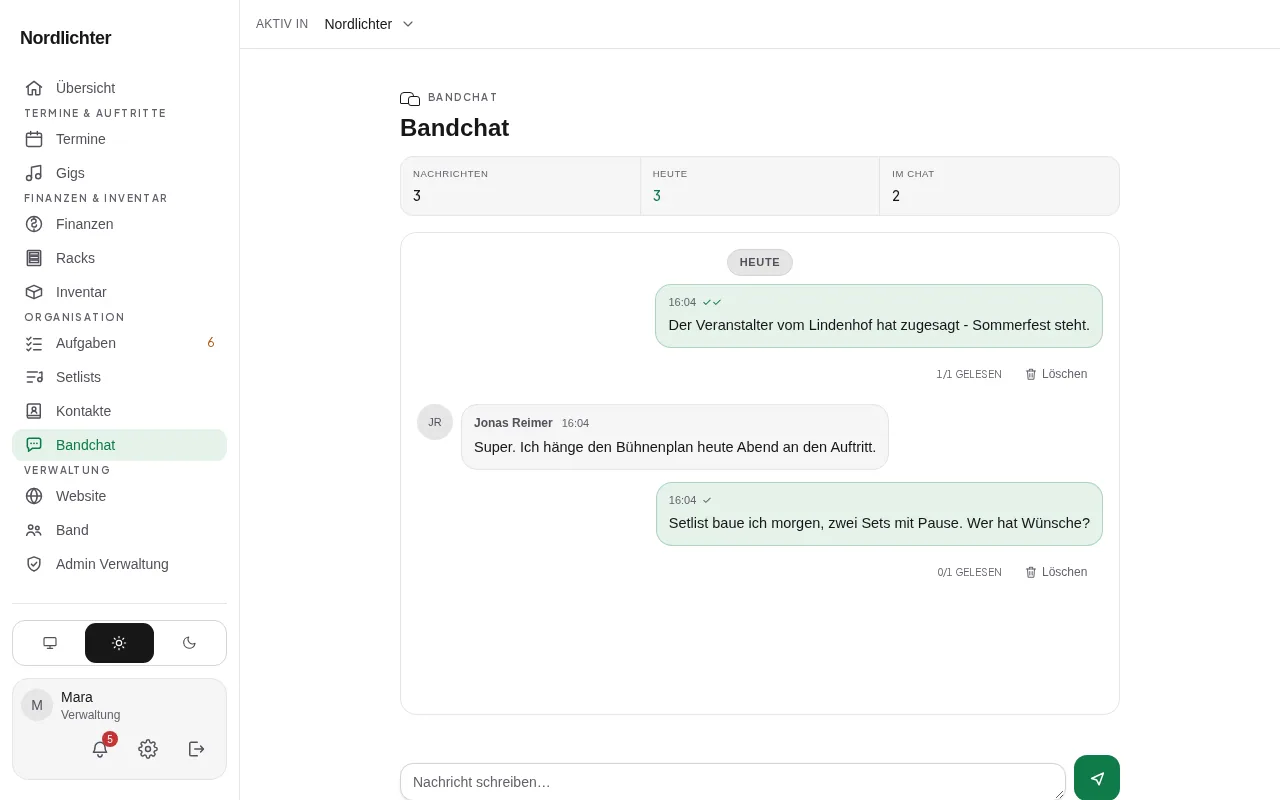This screenshot has width=1280, height=800.
Task: Click the Aufgaben badge showing 6
Action: (x=211, y=343)
